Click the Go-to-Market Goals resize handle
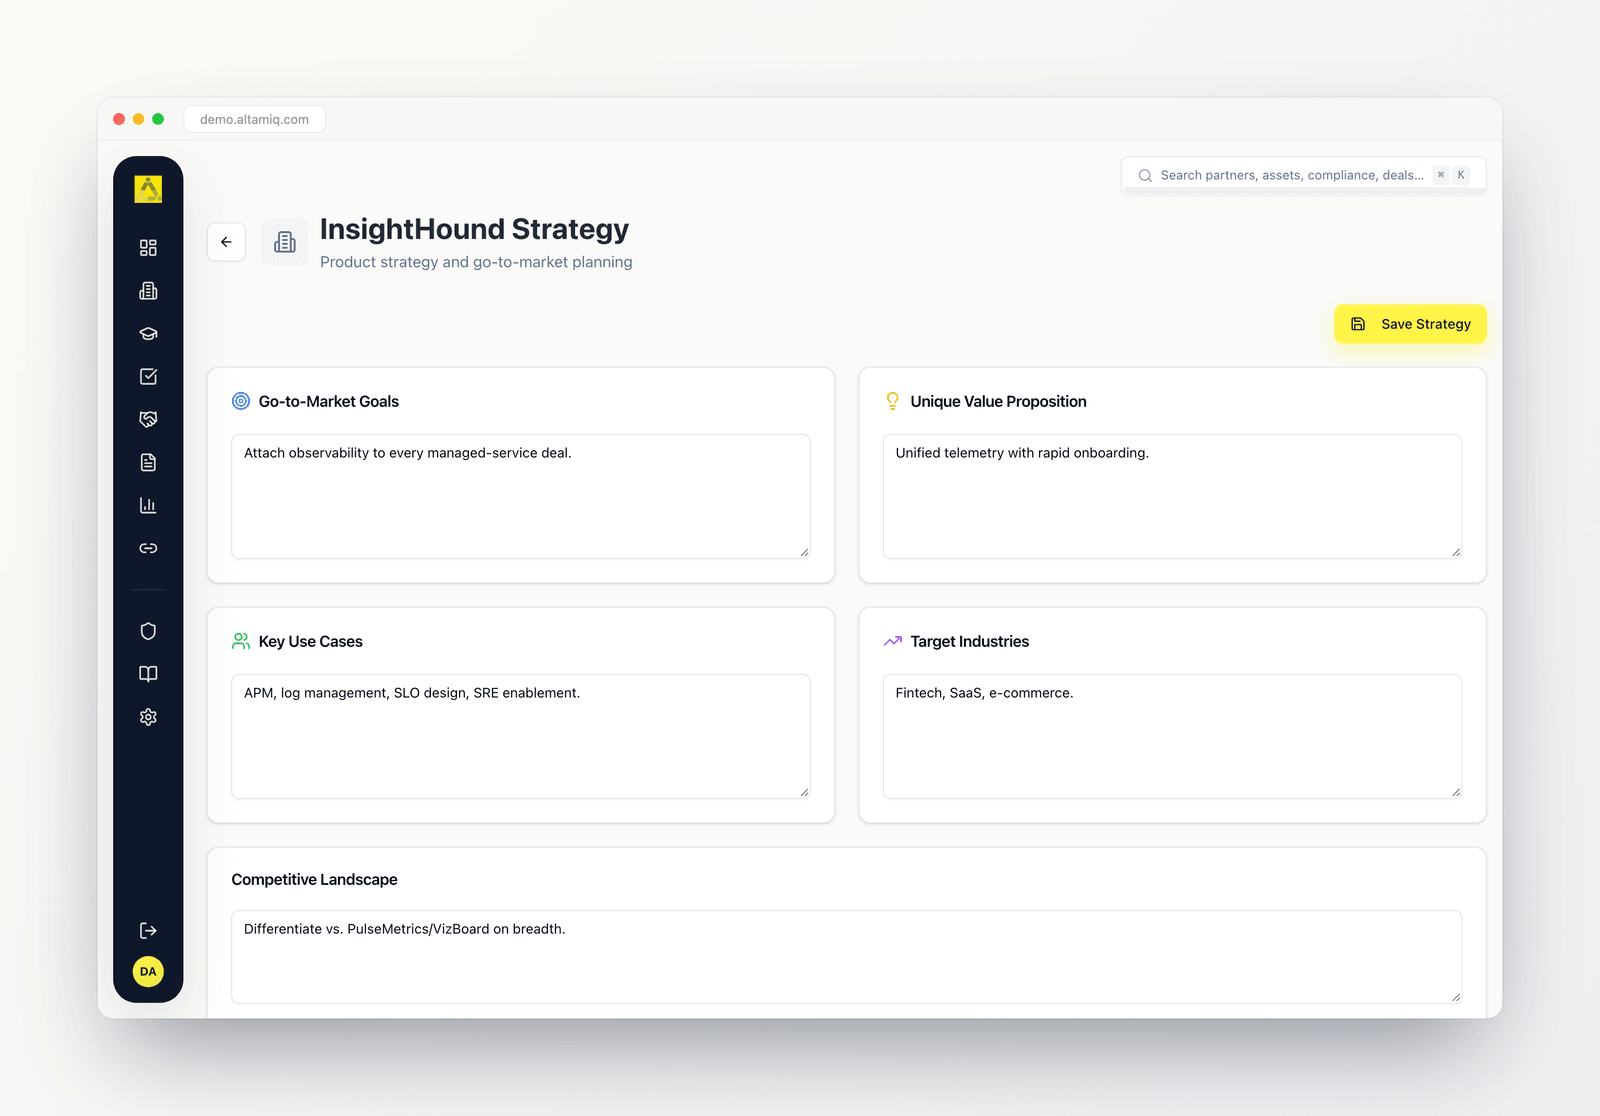 point(804,552)
